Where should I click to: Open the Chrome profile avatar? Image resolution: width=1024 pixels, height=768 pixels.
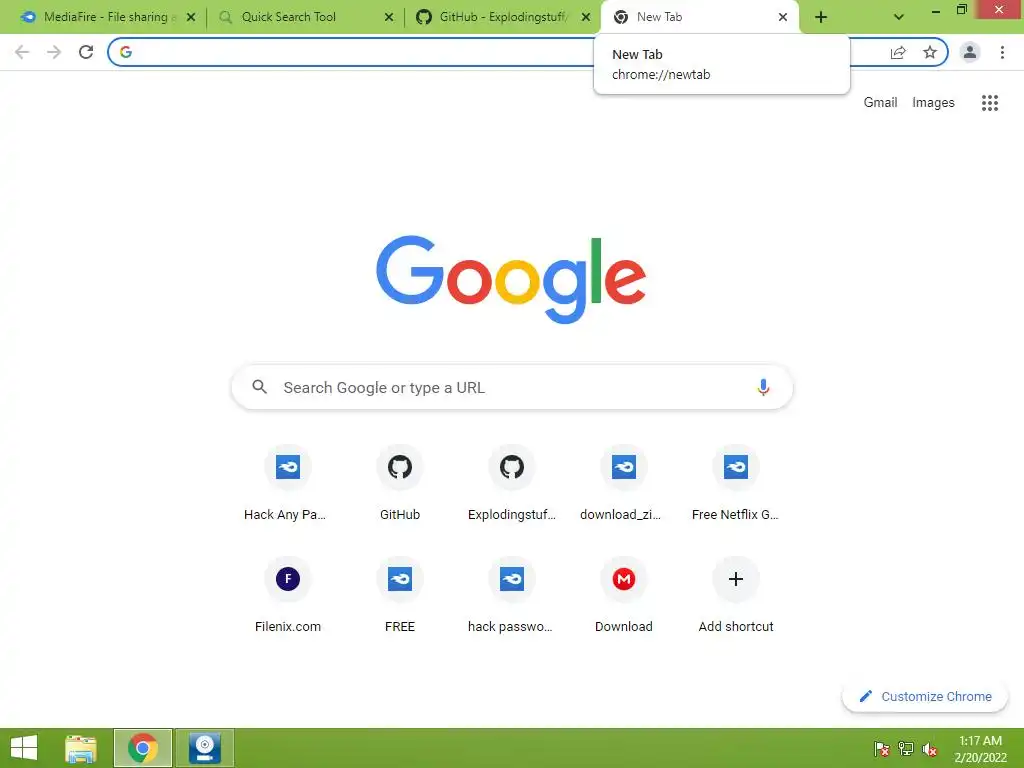pos(970,52)
